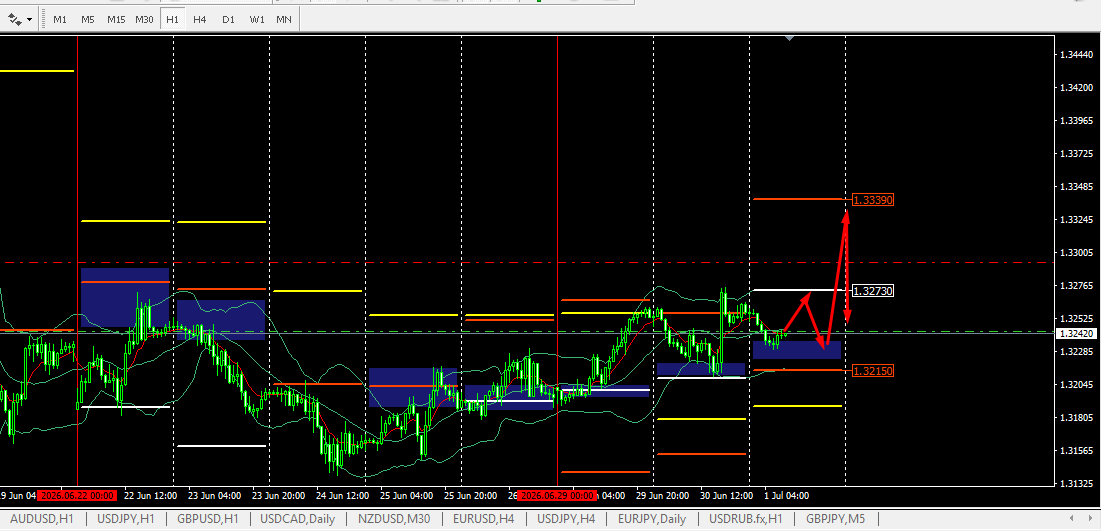Click the 24 Jun 12:00 time label
Viewport: 1101px width, 531px height.
(343, 496)
